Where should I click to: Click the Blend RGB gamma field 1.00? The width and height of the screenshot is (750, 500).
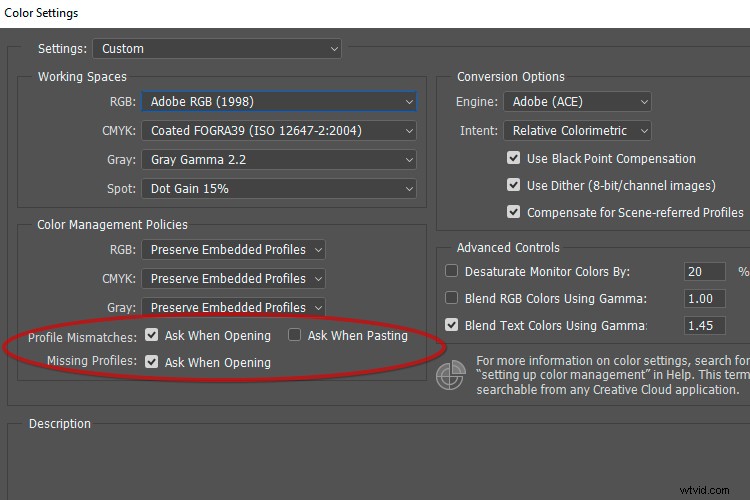pos(705,299)
